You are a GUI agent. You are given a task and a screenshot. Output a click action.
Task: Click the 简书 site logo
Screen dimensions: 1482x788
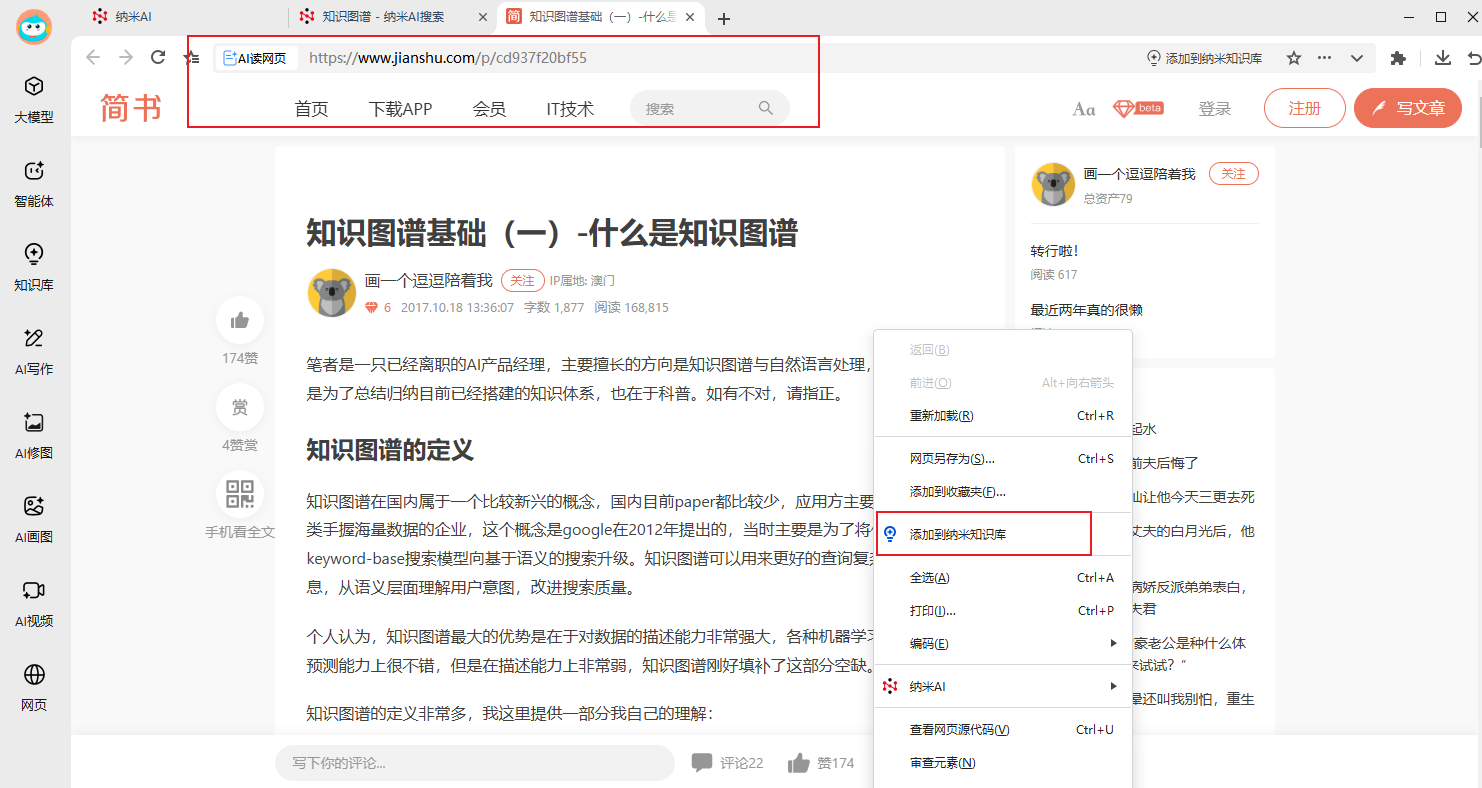pyautogui.click(x=131, y=108)
